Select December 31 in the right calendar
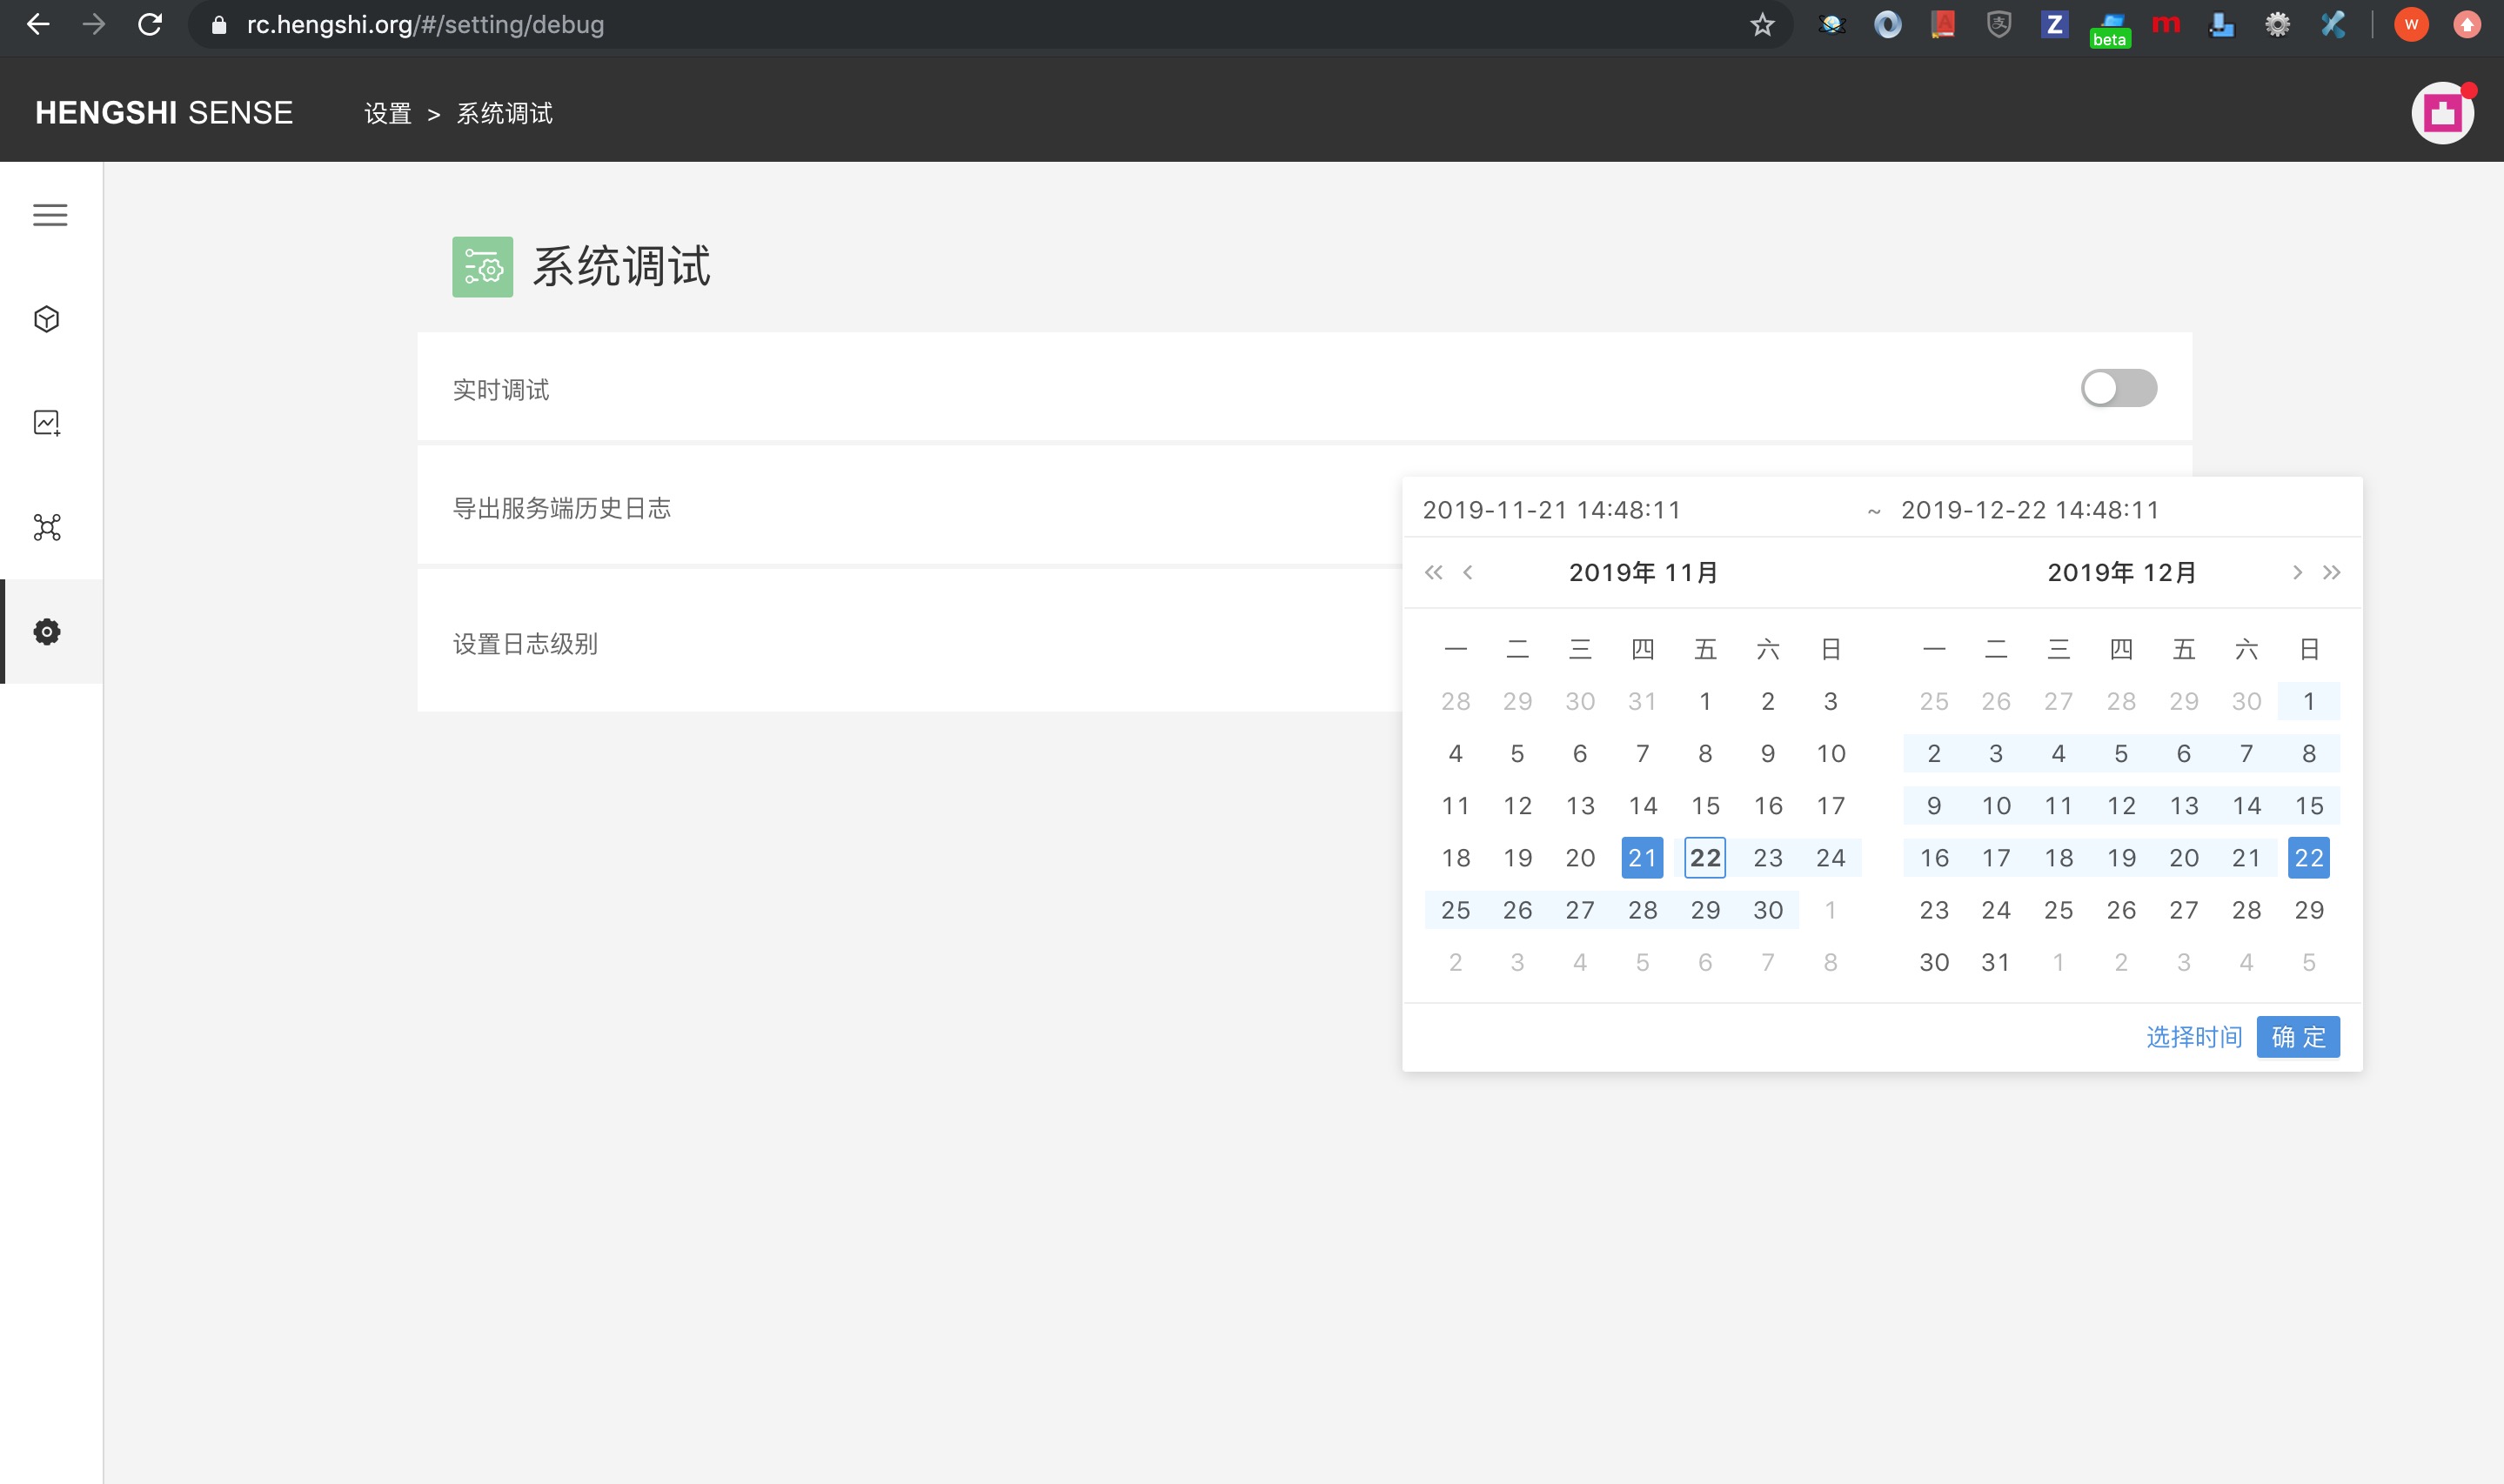The width and height of the screenshot is (2504, 1484). tap(1996, 962)
